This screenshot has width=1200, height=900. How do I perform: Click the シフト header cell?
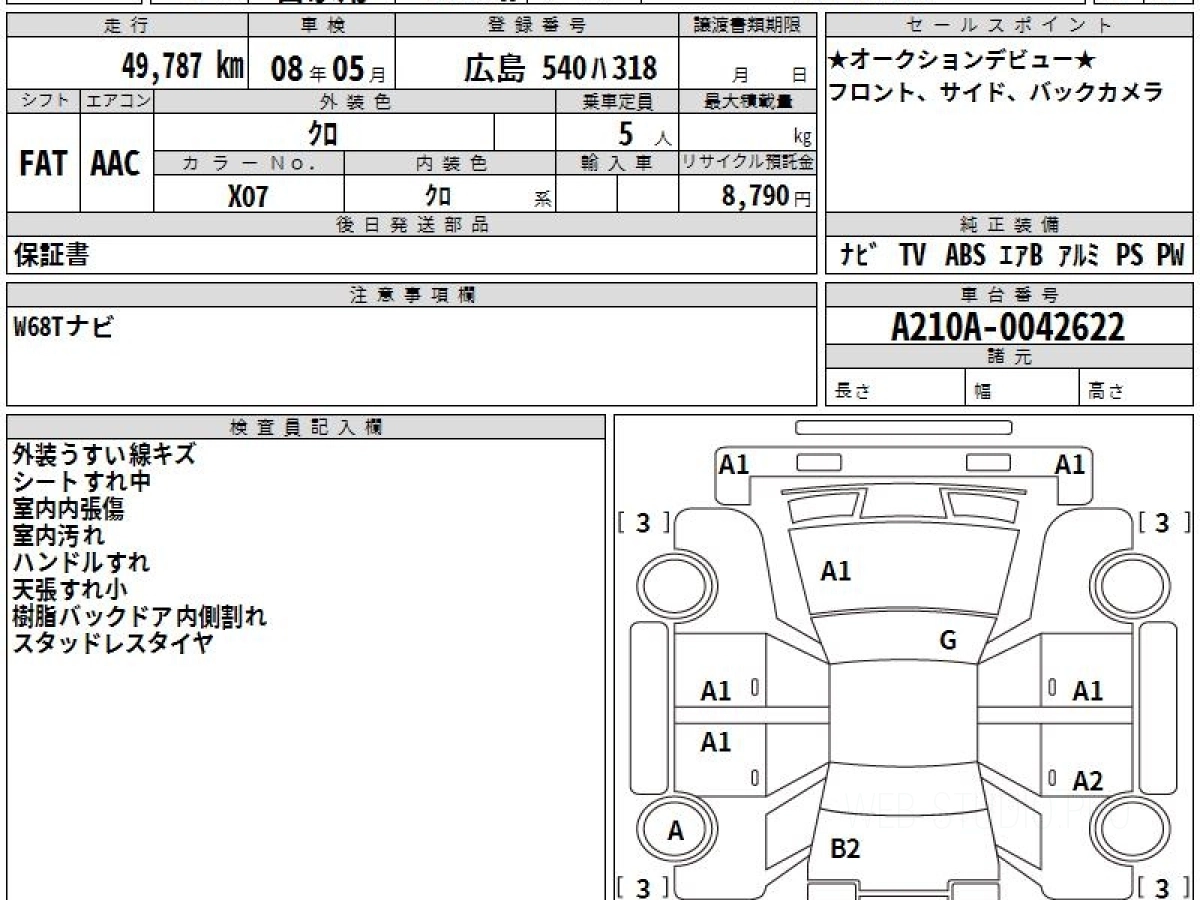[43, 101]
